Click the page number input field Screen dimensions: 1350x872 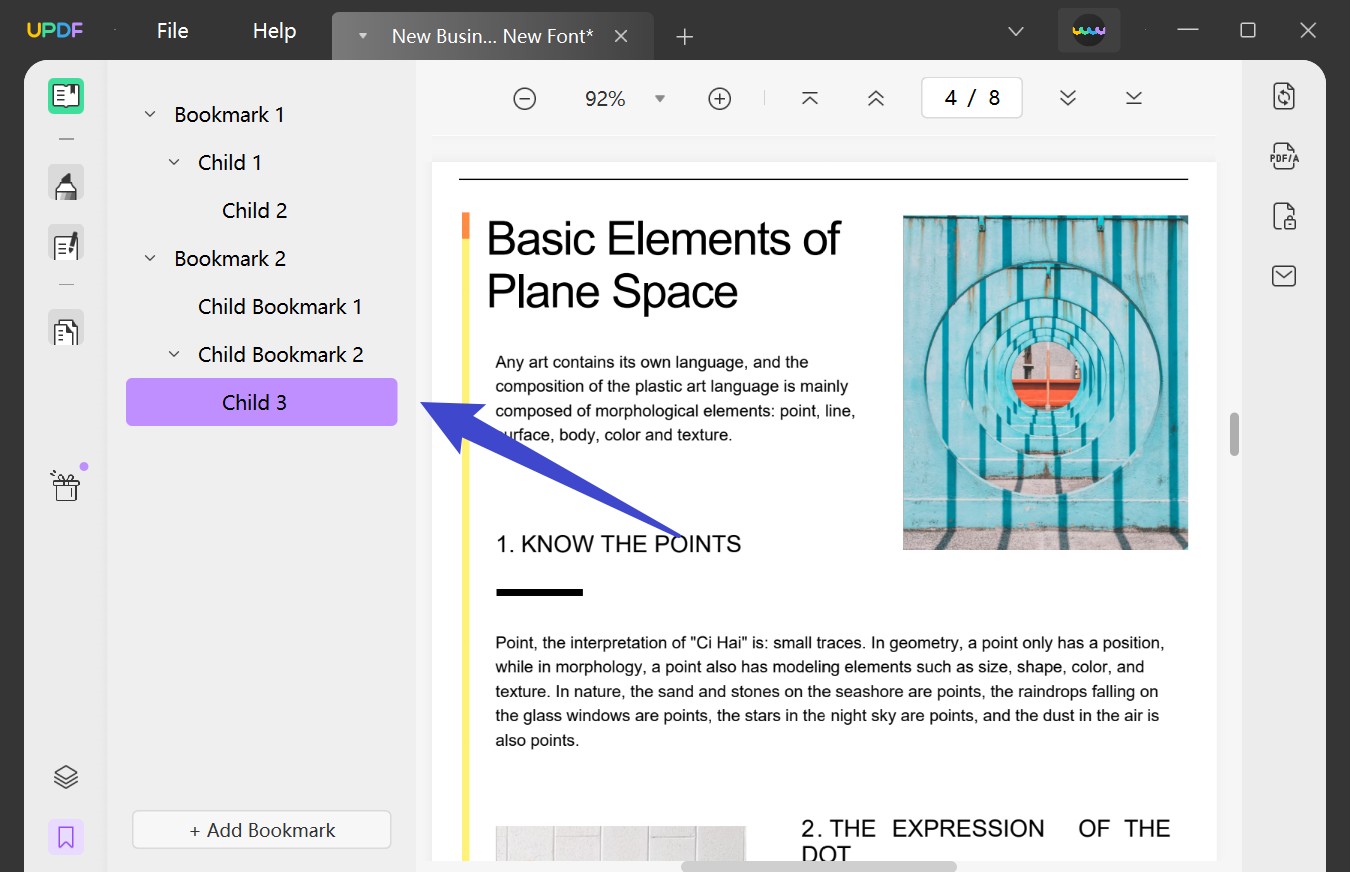click(x=971, y=98)
